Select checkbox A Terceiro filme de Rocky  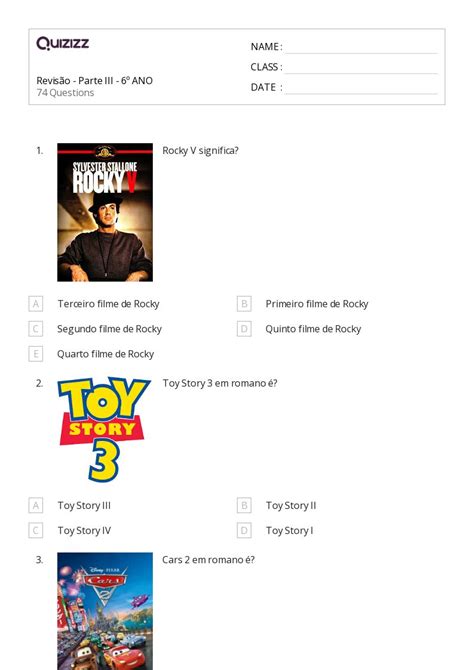(x=36, y=304)
